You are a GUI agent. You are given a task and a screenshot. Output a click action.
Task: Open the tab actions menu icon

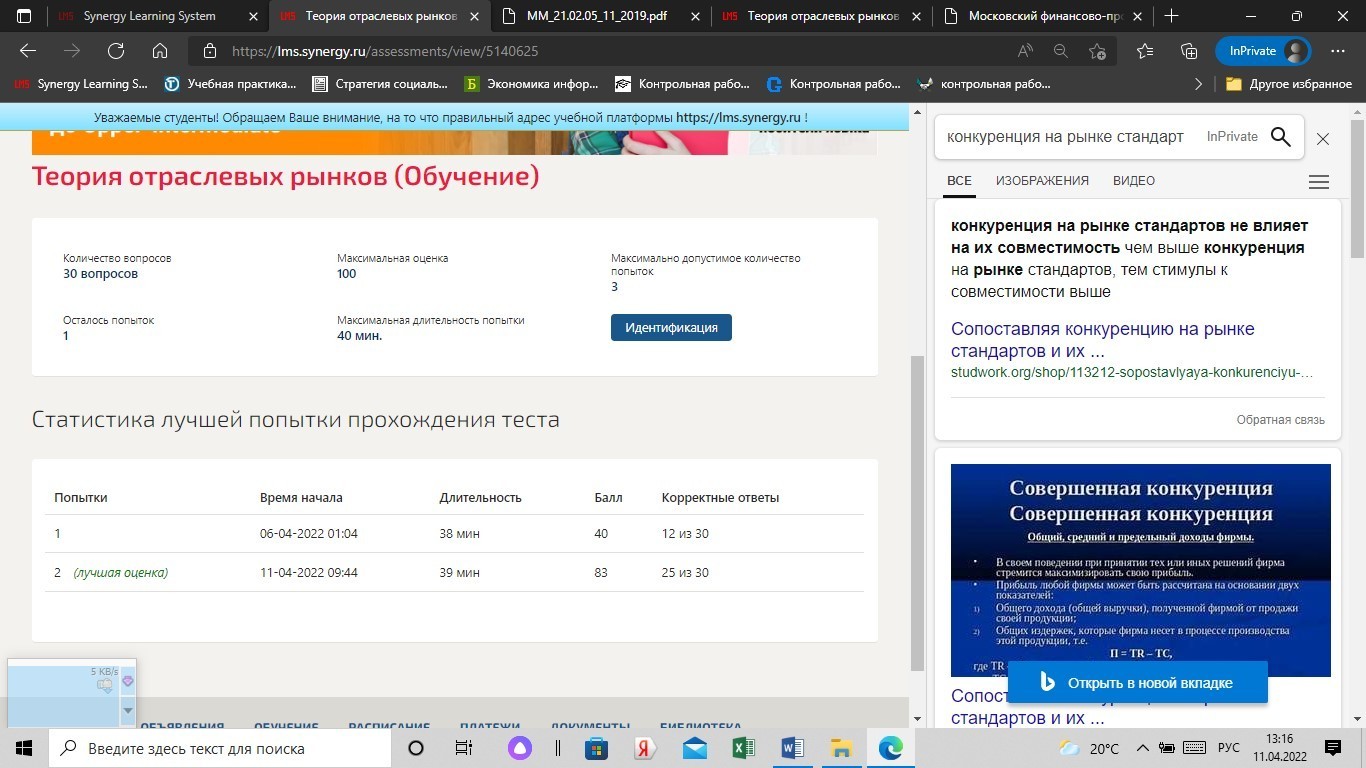[x=24, y=16]
